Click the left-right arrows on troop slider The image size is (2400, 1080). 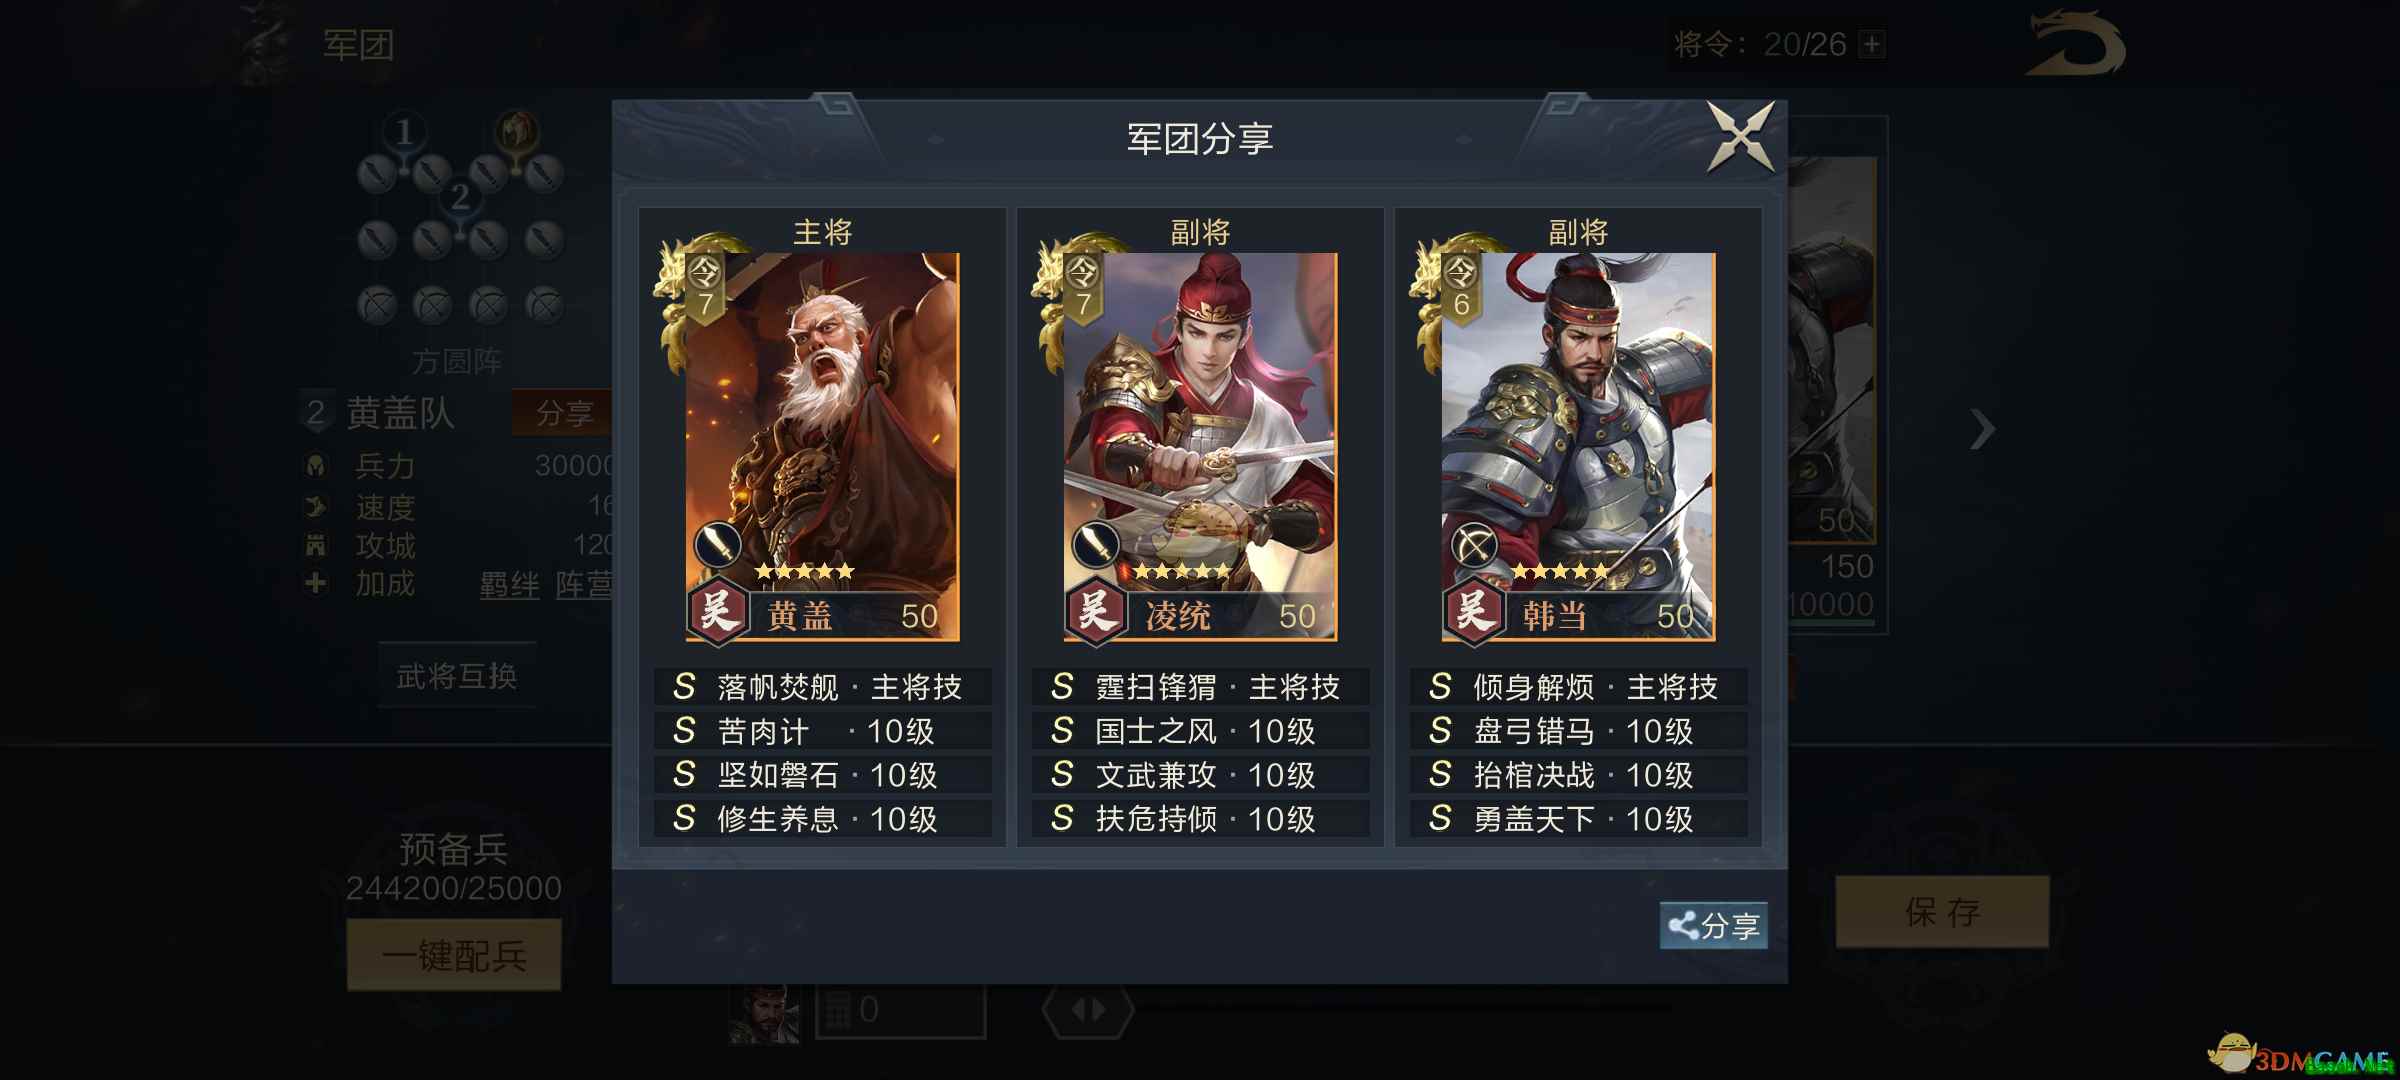click(1088, 1010)
